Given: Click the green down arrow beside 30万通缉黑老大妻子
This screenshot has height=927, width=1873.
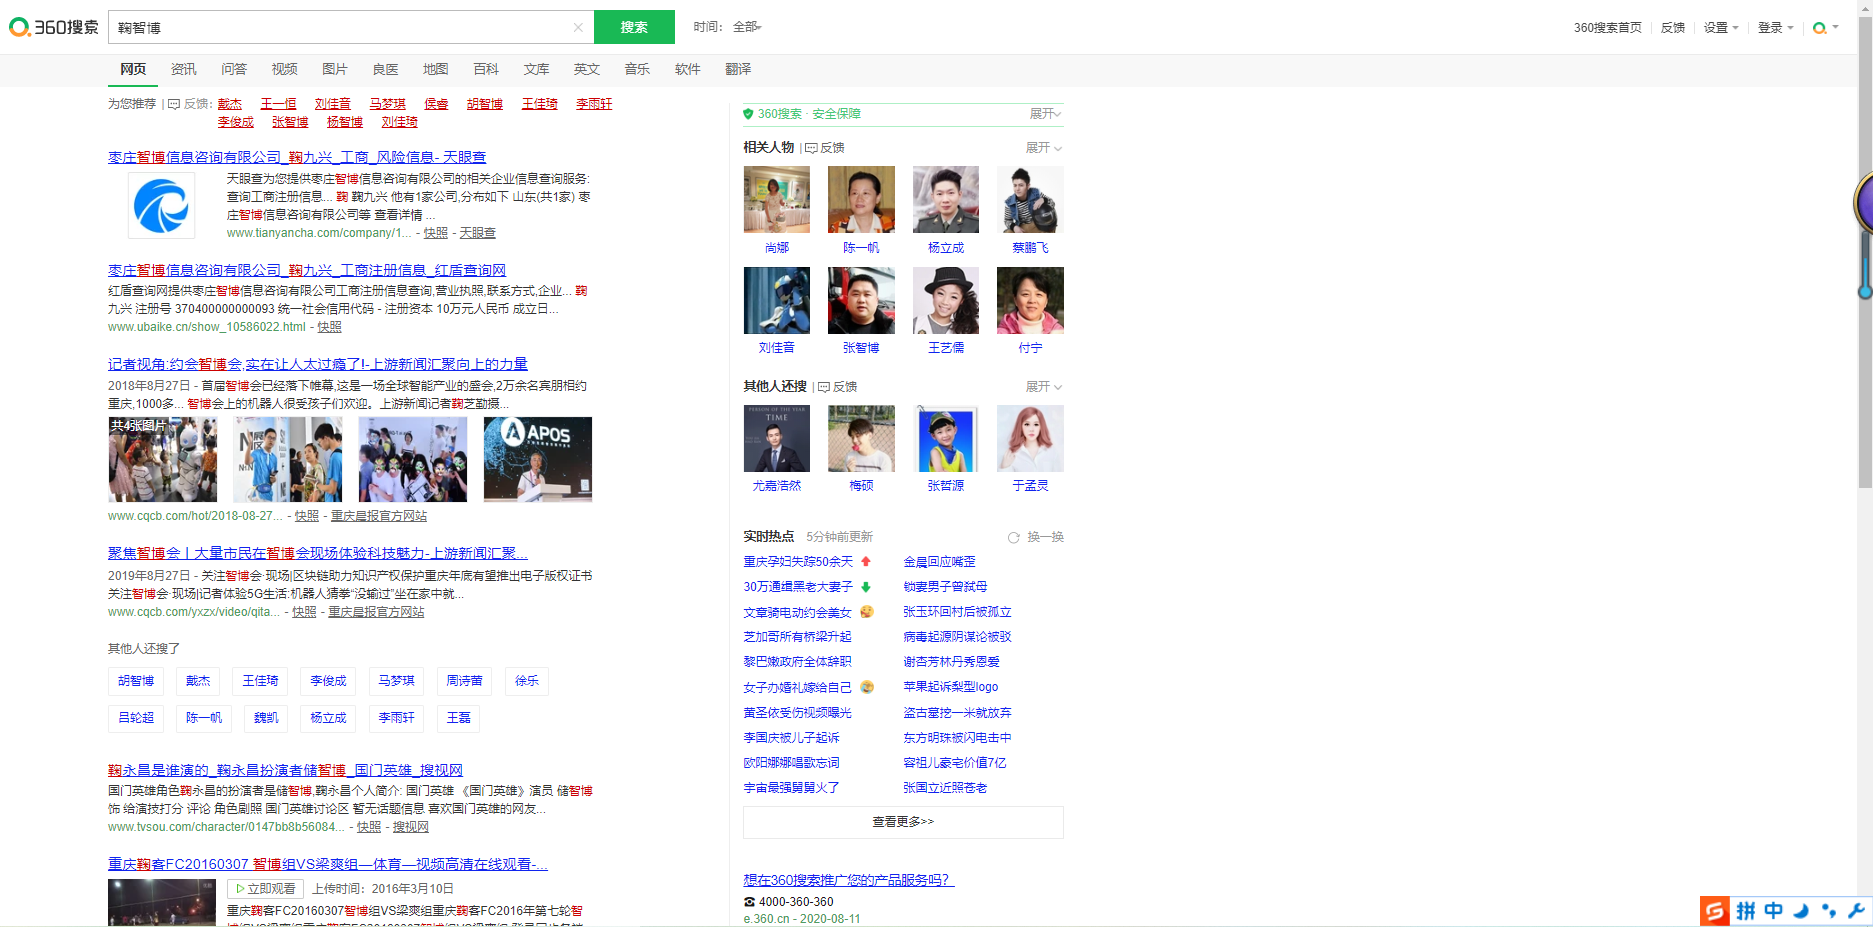Looking at the screenshot, I should 866,587.
